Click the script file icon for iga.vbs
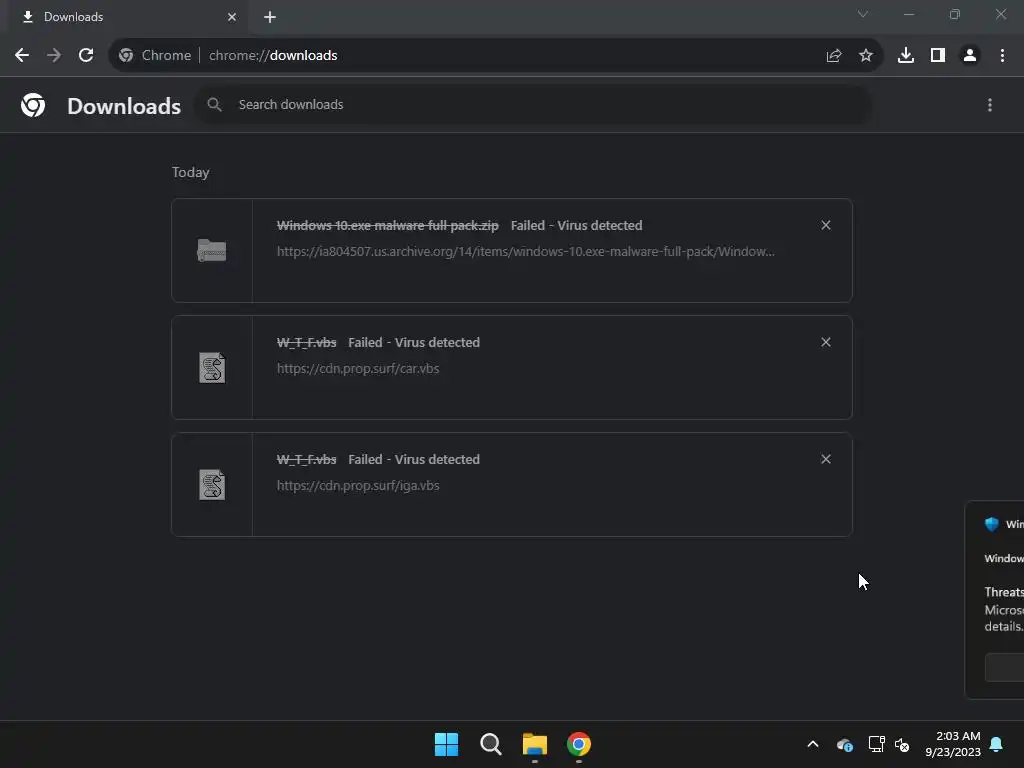Image resolution: width=1024 pixels, height=768 pixels. pyautogui.click(x=212, y=485)
